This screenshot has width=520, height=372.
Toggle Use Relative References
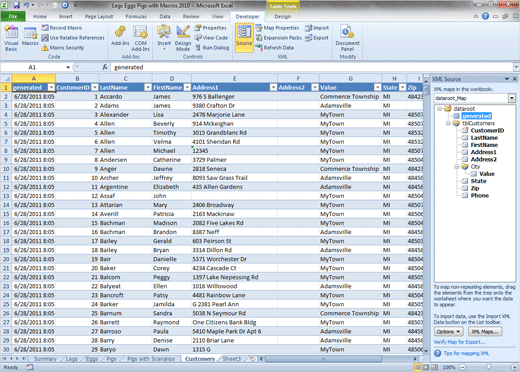click(x=73, y=38)
